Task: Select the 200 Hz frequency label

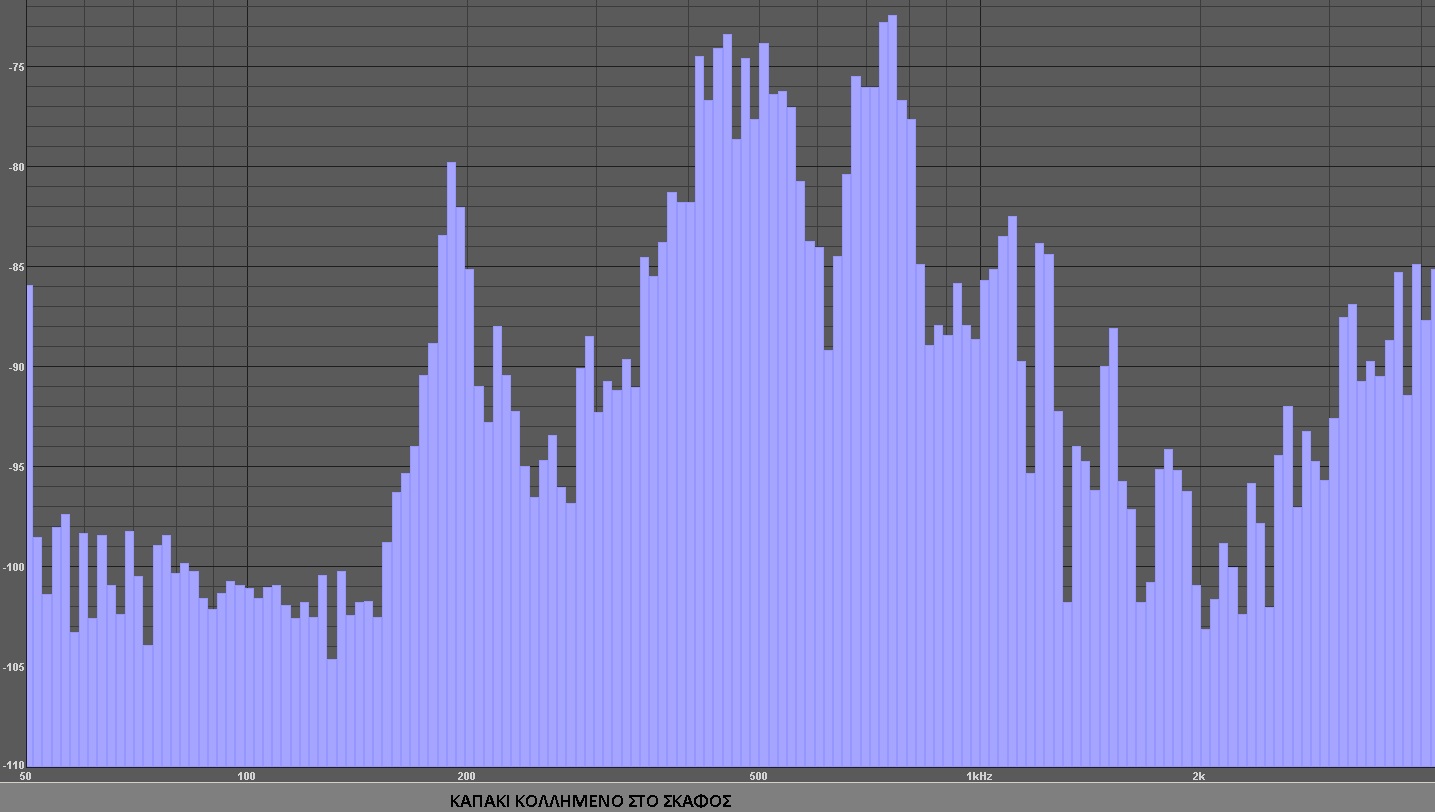Action: click(466, 776)
